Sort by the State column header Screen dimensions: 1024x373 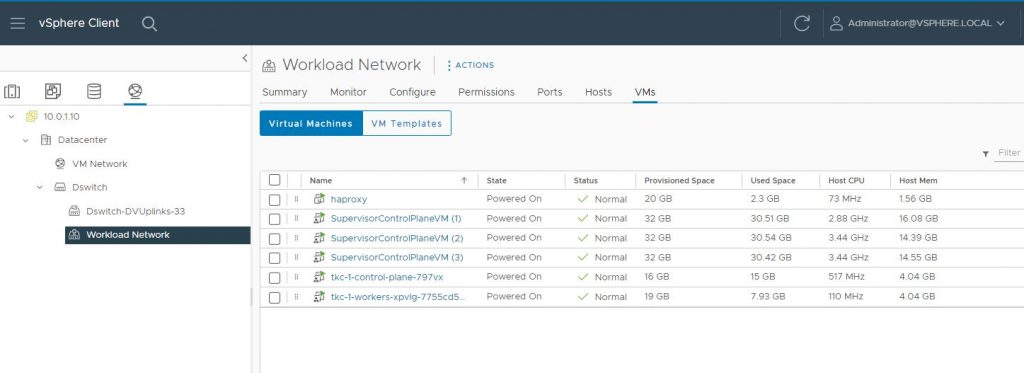pos(496,180)
